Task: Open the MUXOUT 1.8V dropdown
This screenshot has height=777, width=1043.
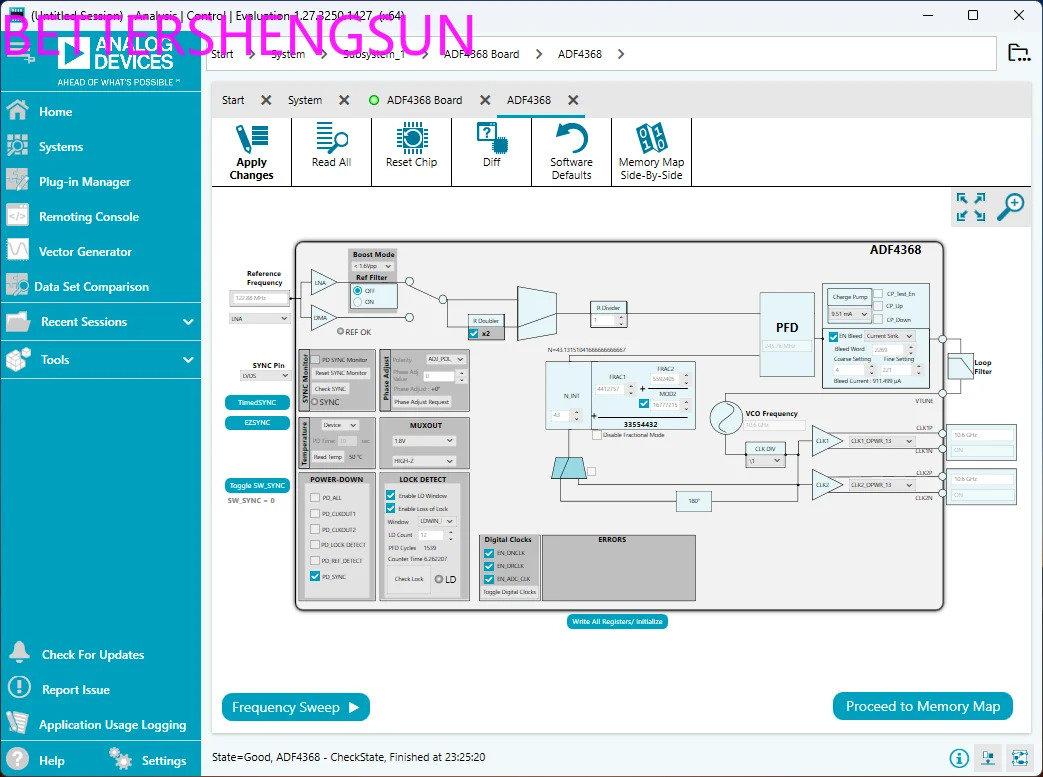Action: (x=423, y=441)
